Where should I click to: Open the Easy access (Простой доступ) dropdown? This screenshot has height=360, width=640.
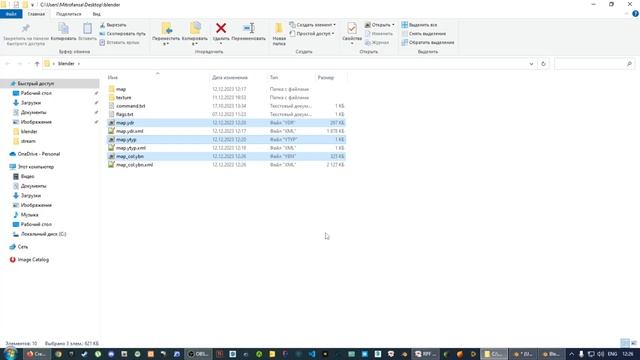pyautogui.click(x=312, y=33)
